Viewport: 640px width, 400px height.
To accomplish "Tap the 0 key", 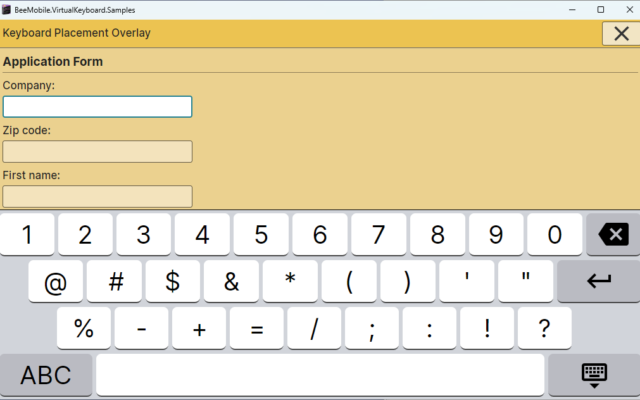I will pyautogui.click(x=555, y=234).
